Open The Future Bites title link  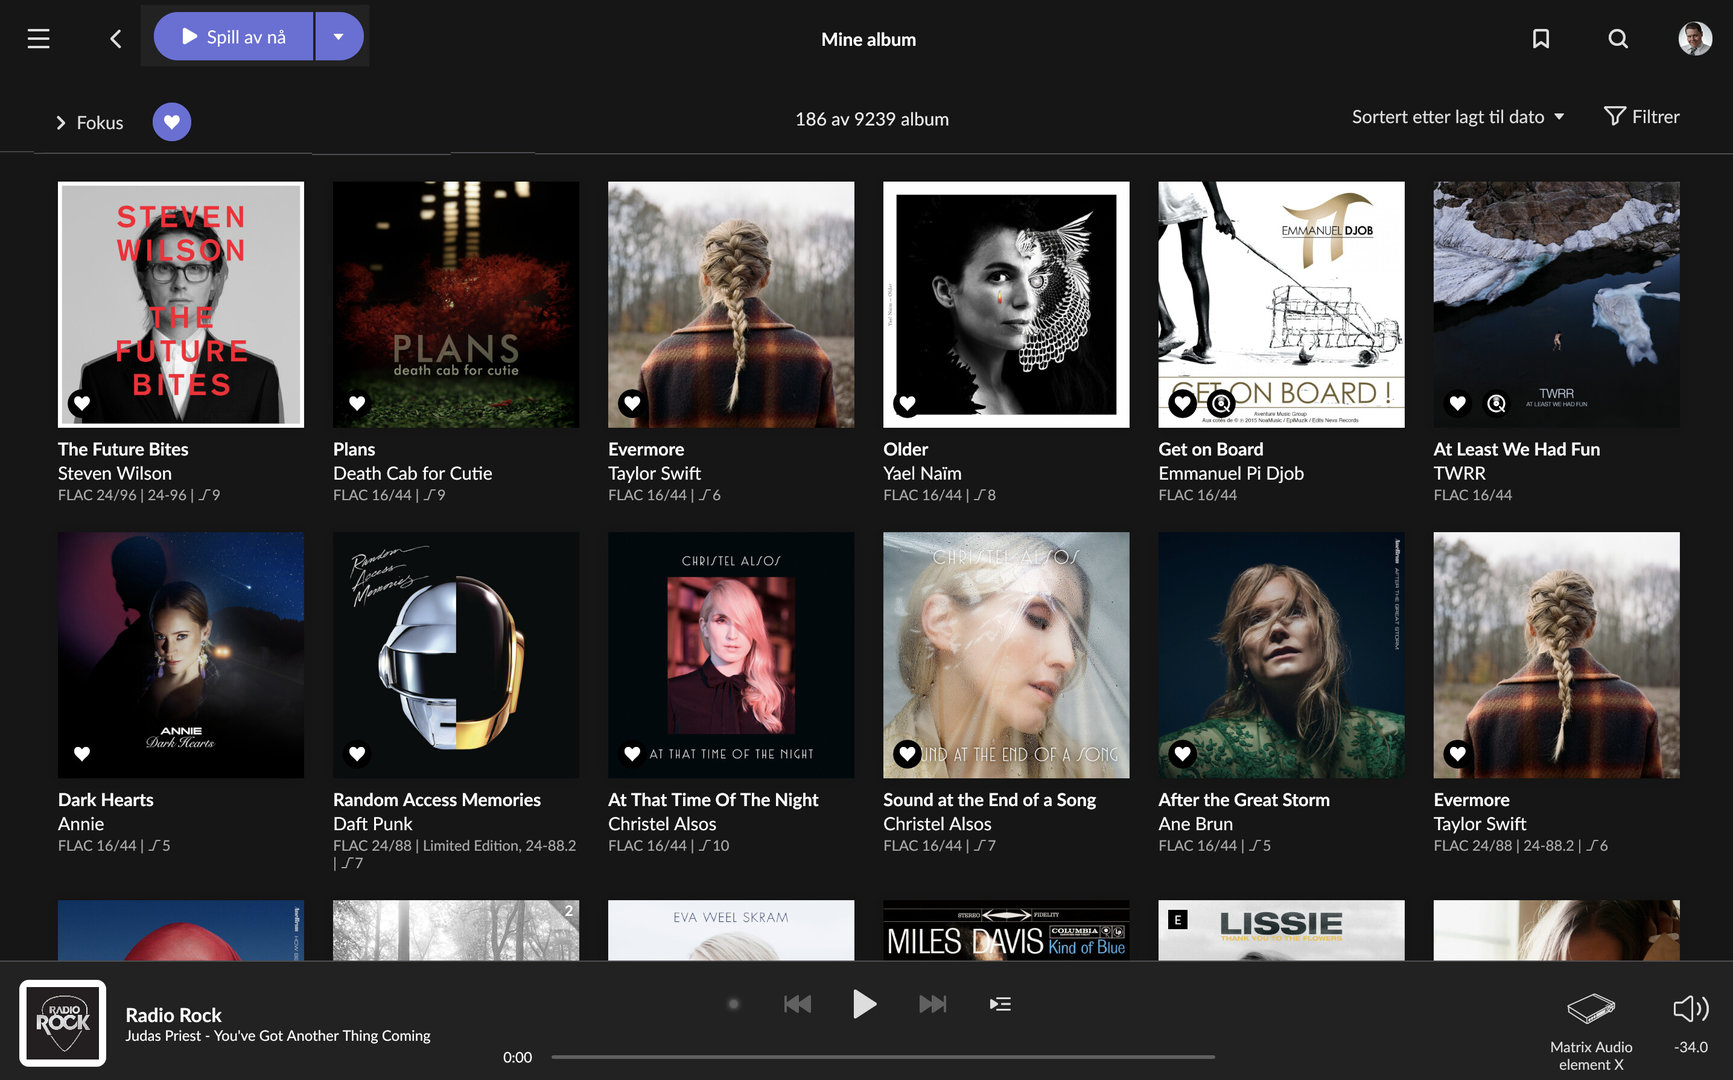point(123,450)
